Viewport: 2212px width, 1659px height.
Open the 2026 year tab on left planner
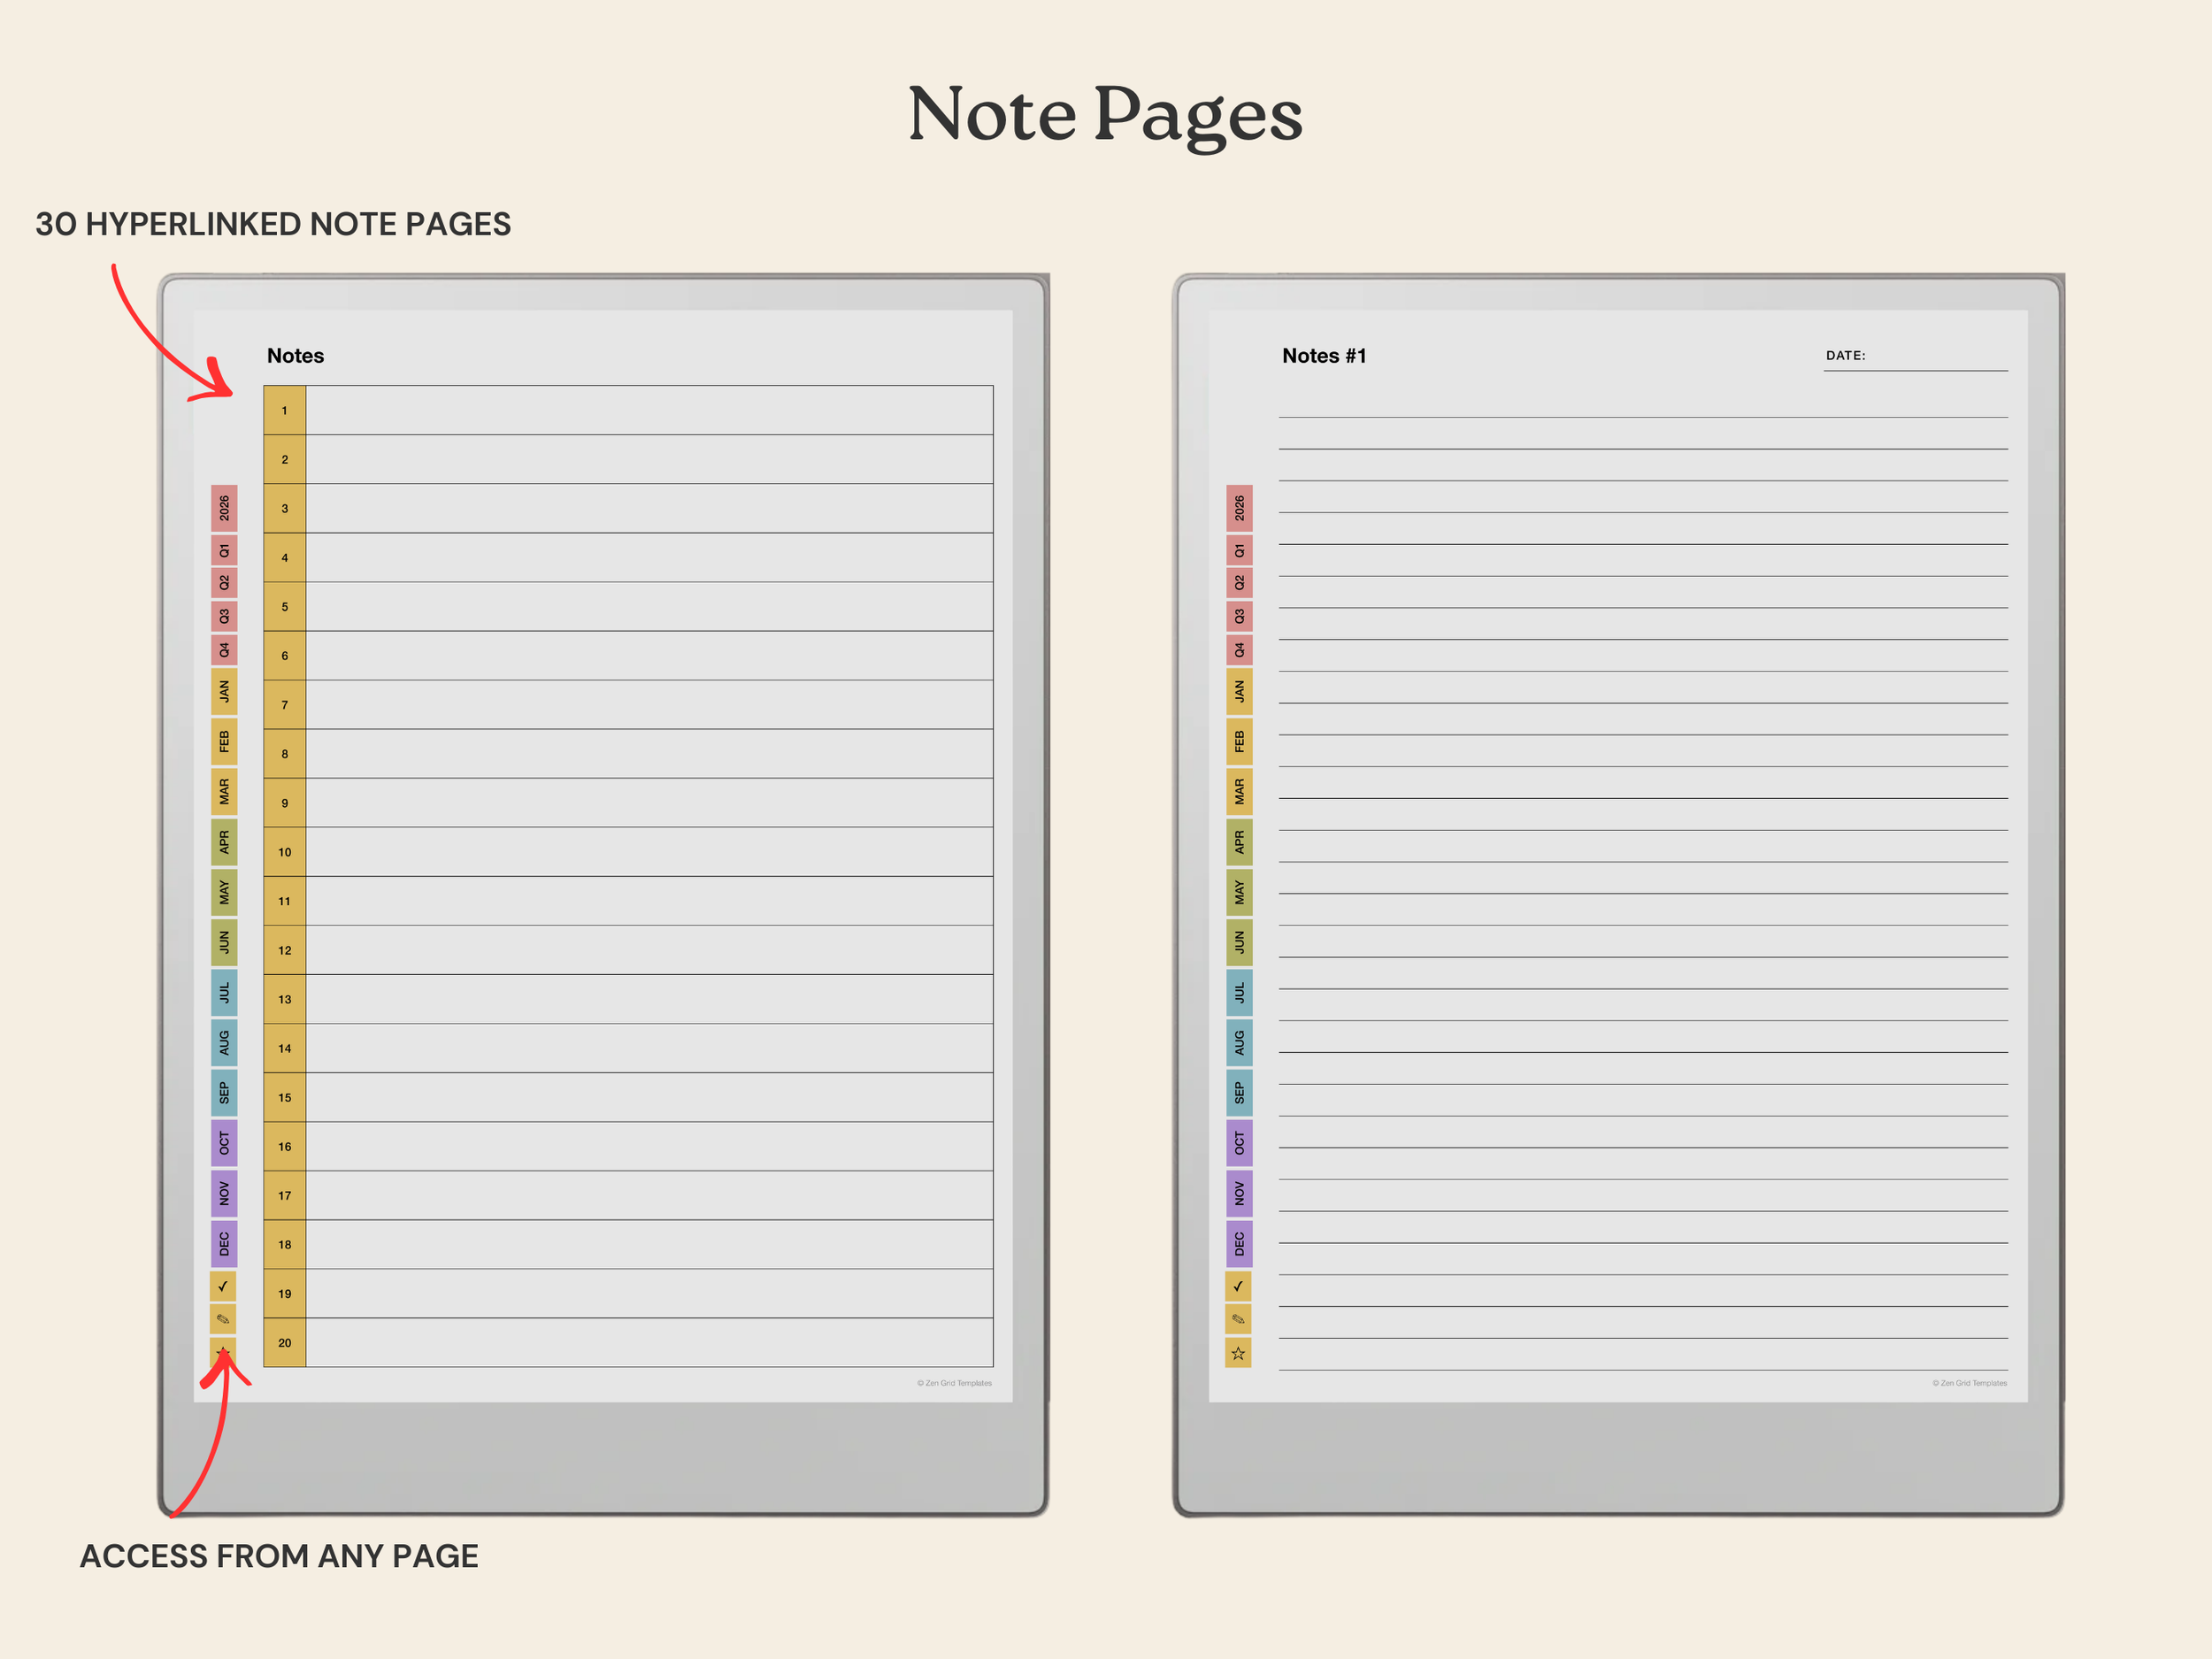(x=224, y=508)
